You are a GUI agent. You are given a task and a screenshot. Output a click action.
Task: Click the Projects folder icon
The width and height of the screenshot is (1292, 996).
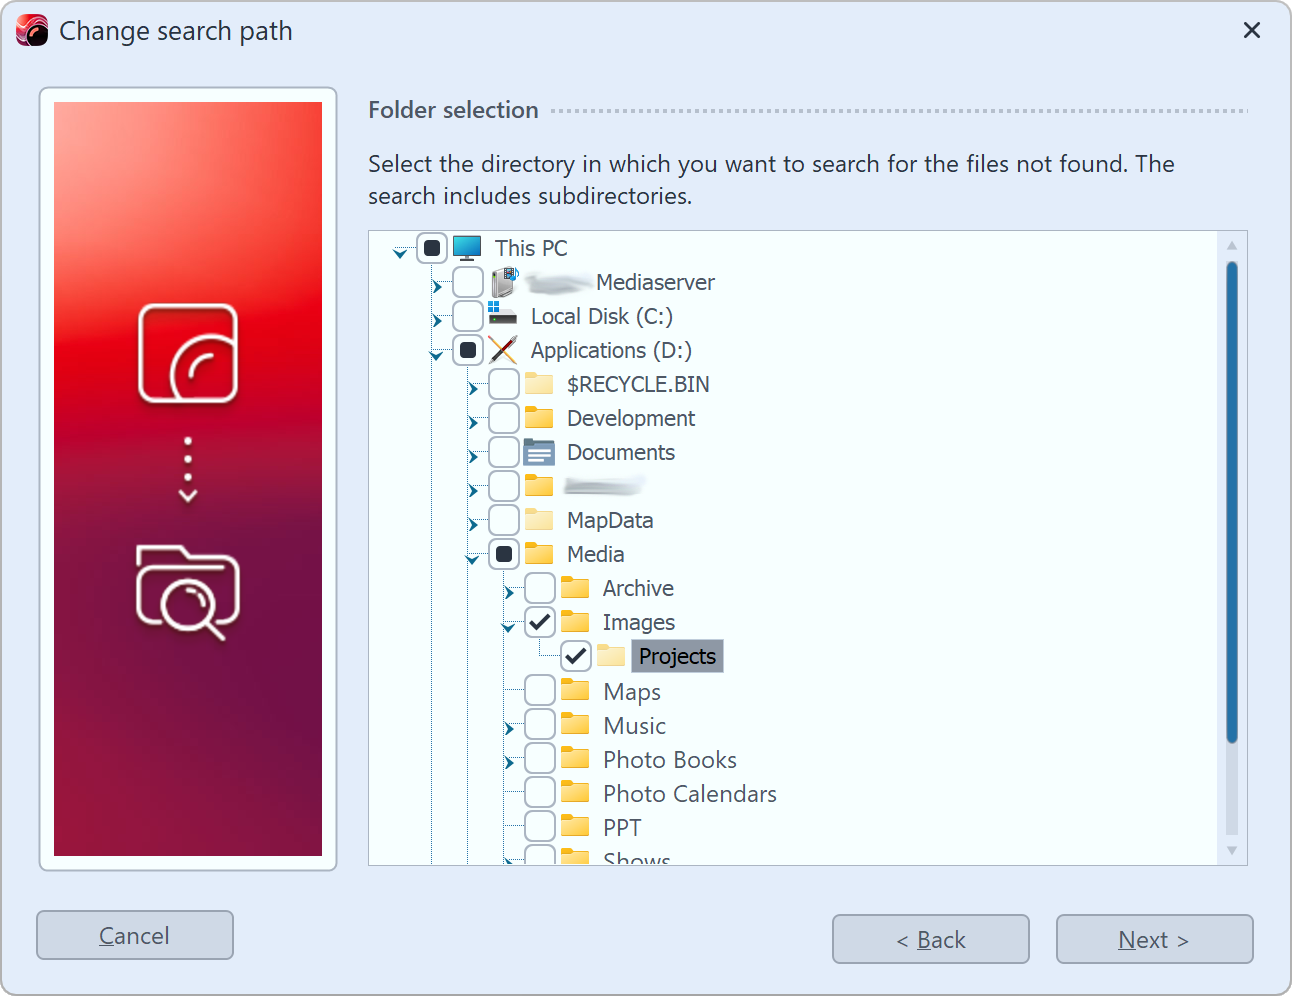point(612,656)
